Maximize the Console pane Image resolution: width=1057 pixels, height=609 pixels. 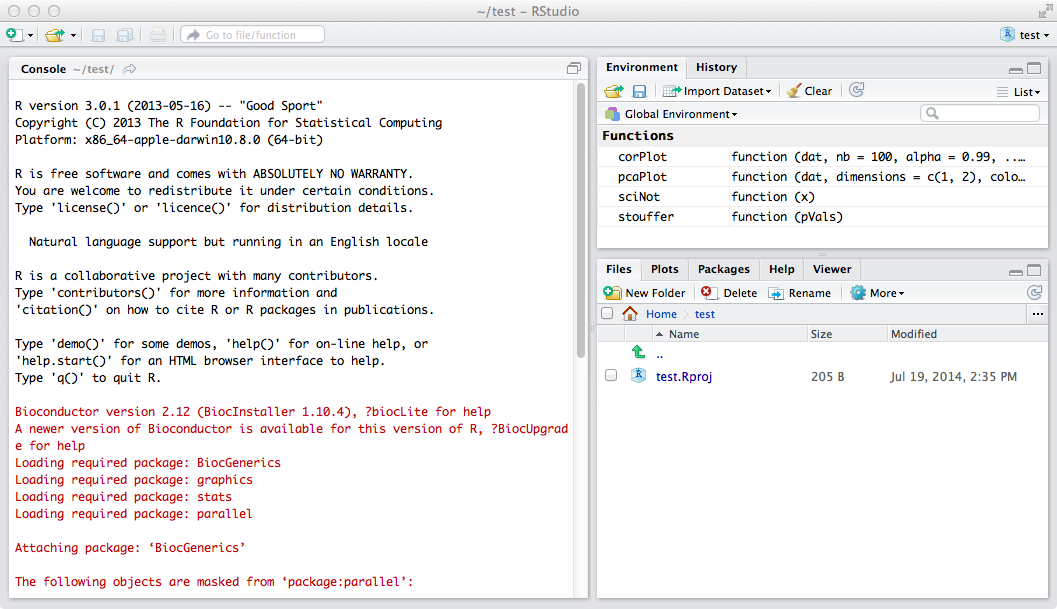coord(574,68)
